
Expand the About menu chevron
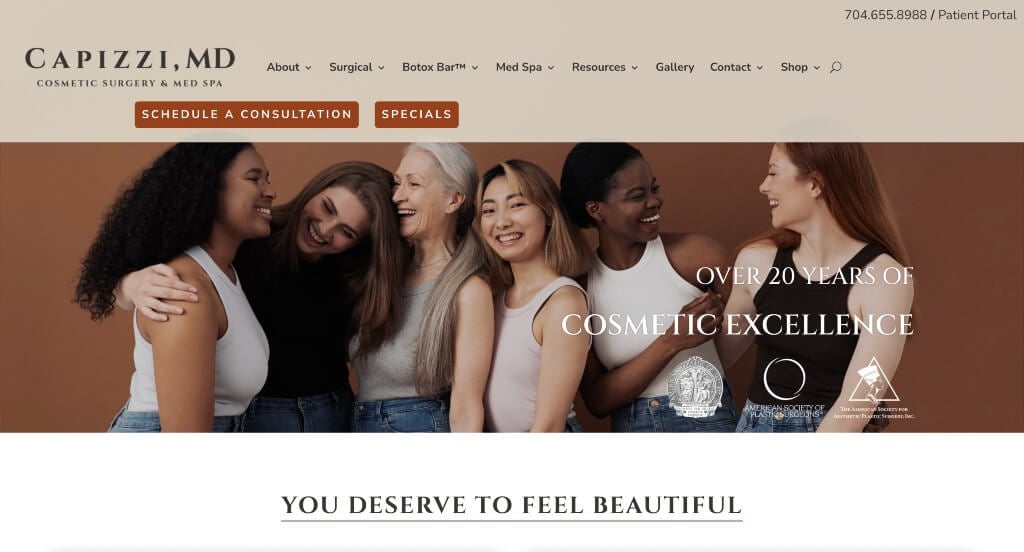coord(308,68)
